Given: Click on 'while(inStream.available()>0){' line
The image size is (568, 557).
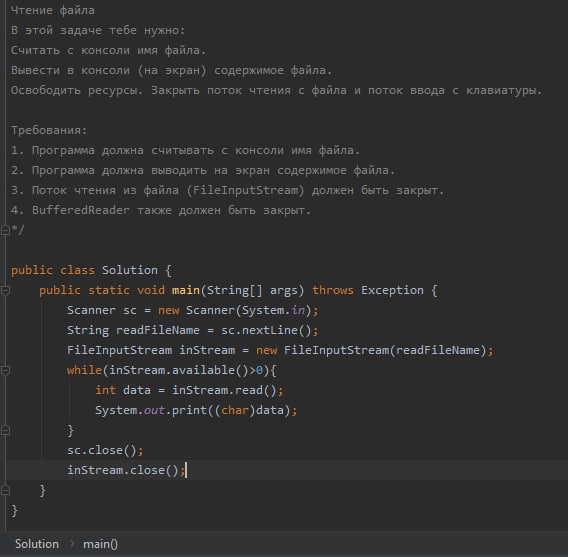Looking at the screenshot, I should (172, 370).
